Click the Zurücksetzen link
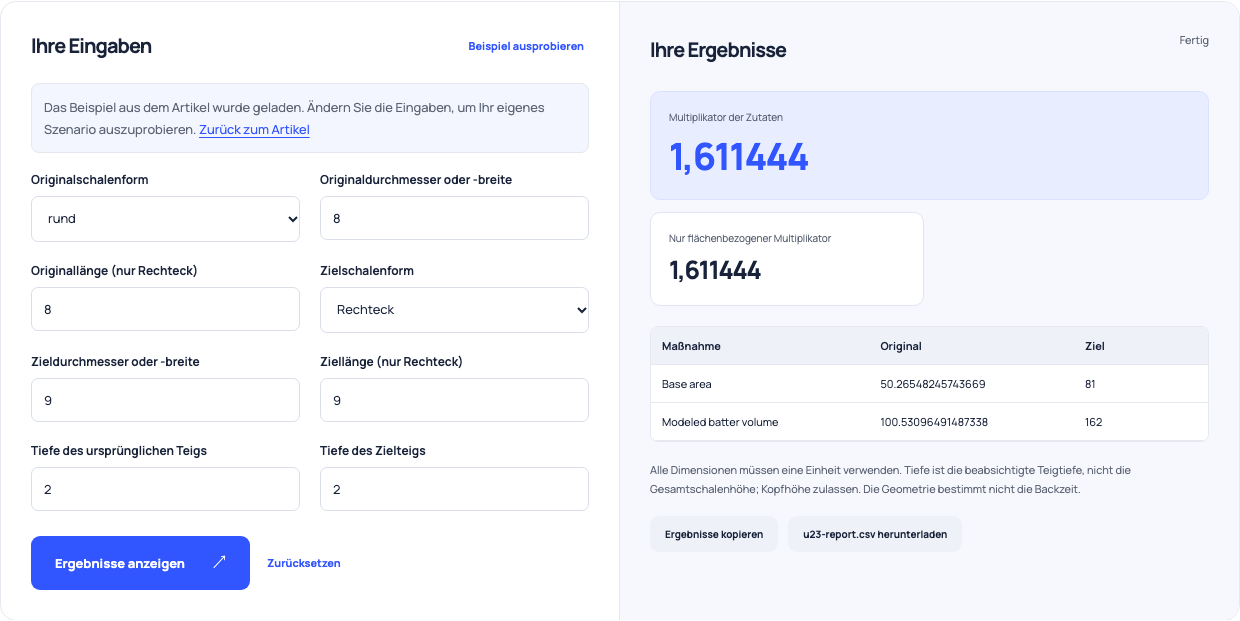 coord(304,563)
